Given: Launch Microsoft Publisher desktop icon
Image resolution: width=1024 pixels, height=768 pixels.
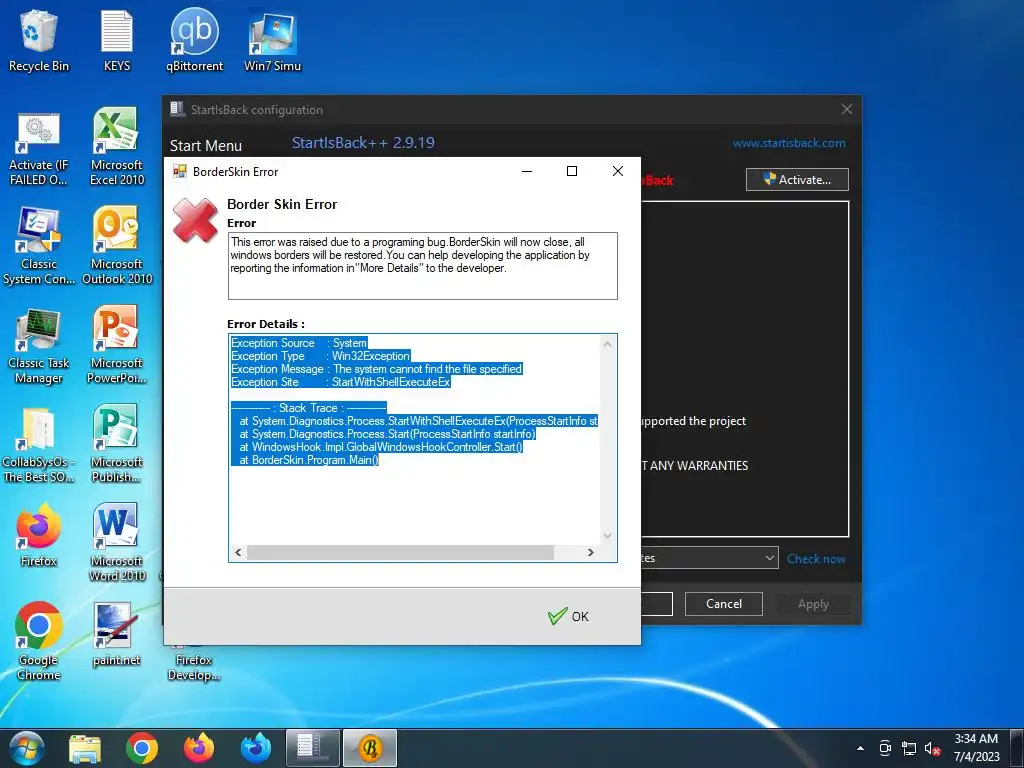Looking at the screenshot, I should point(116,444).
